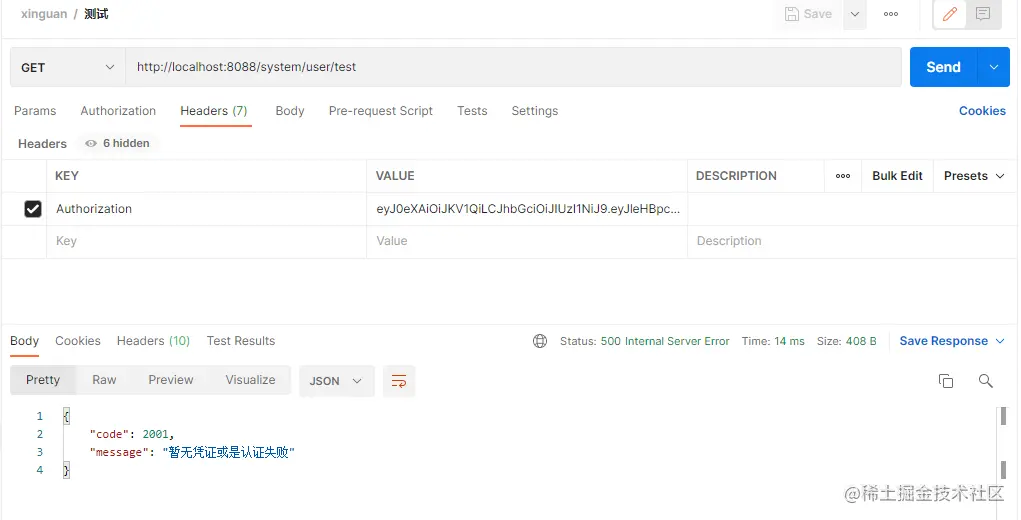Show the 6 hidden headers
Image resolution: width=1021 pixels, height=520 pixels.
pos(118,143)
